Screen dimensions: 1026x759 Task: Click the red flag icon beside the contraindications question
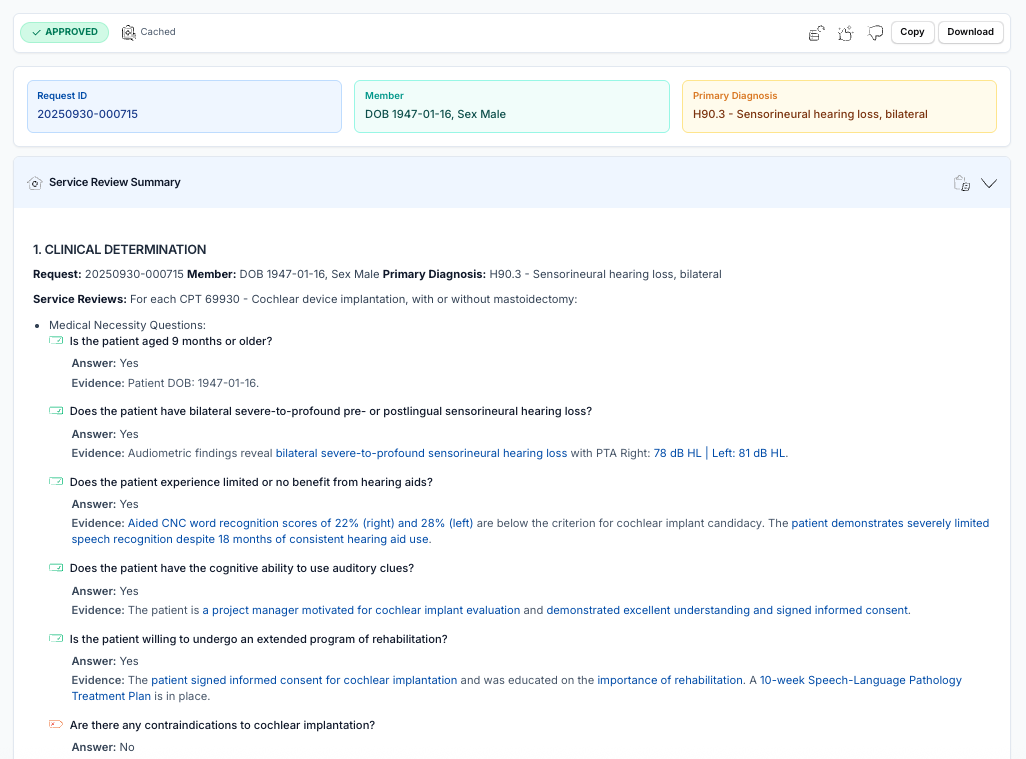pos(55,723)
